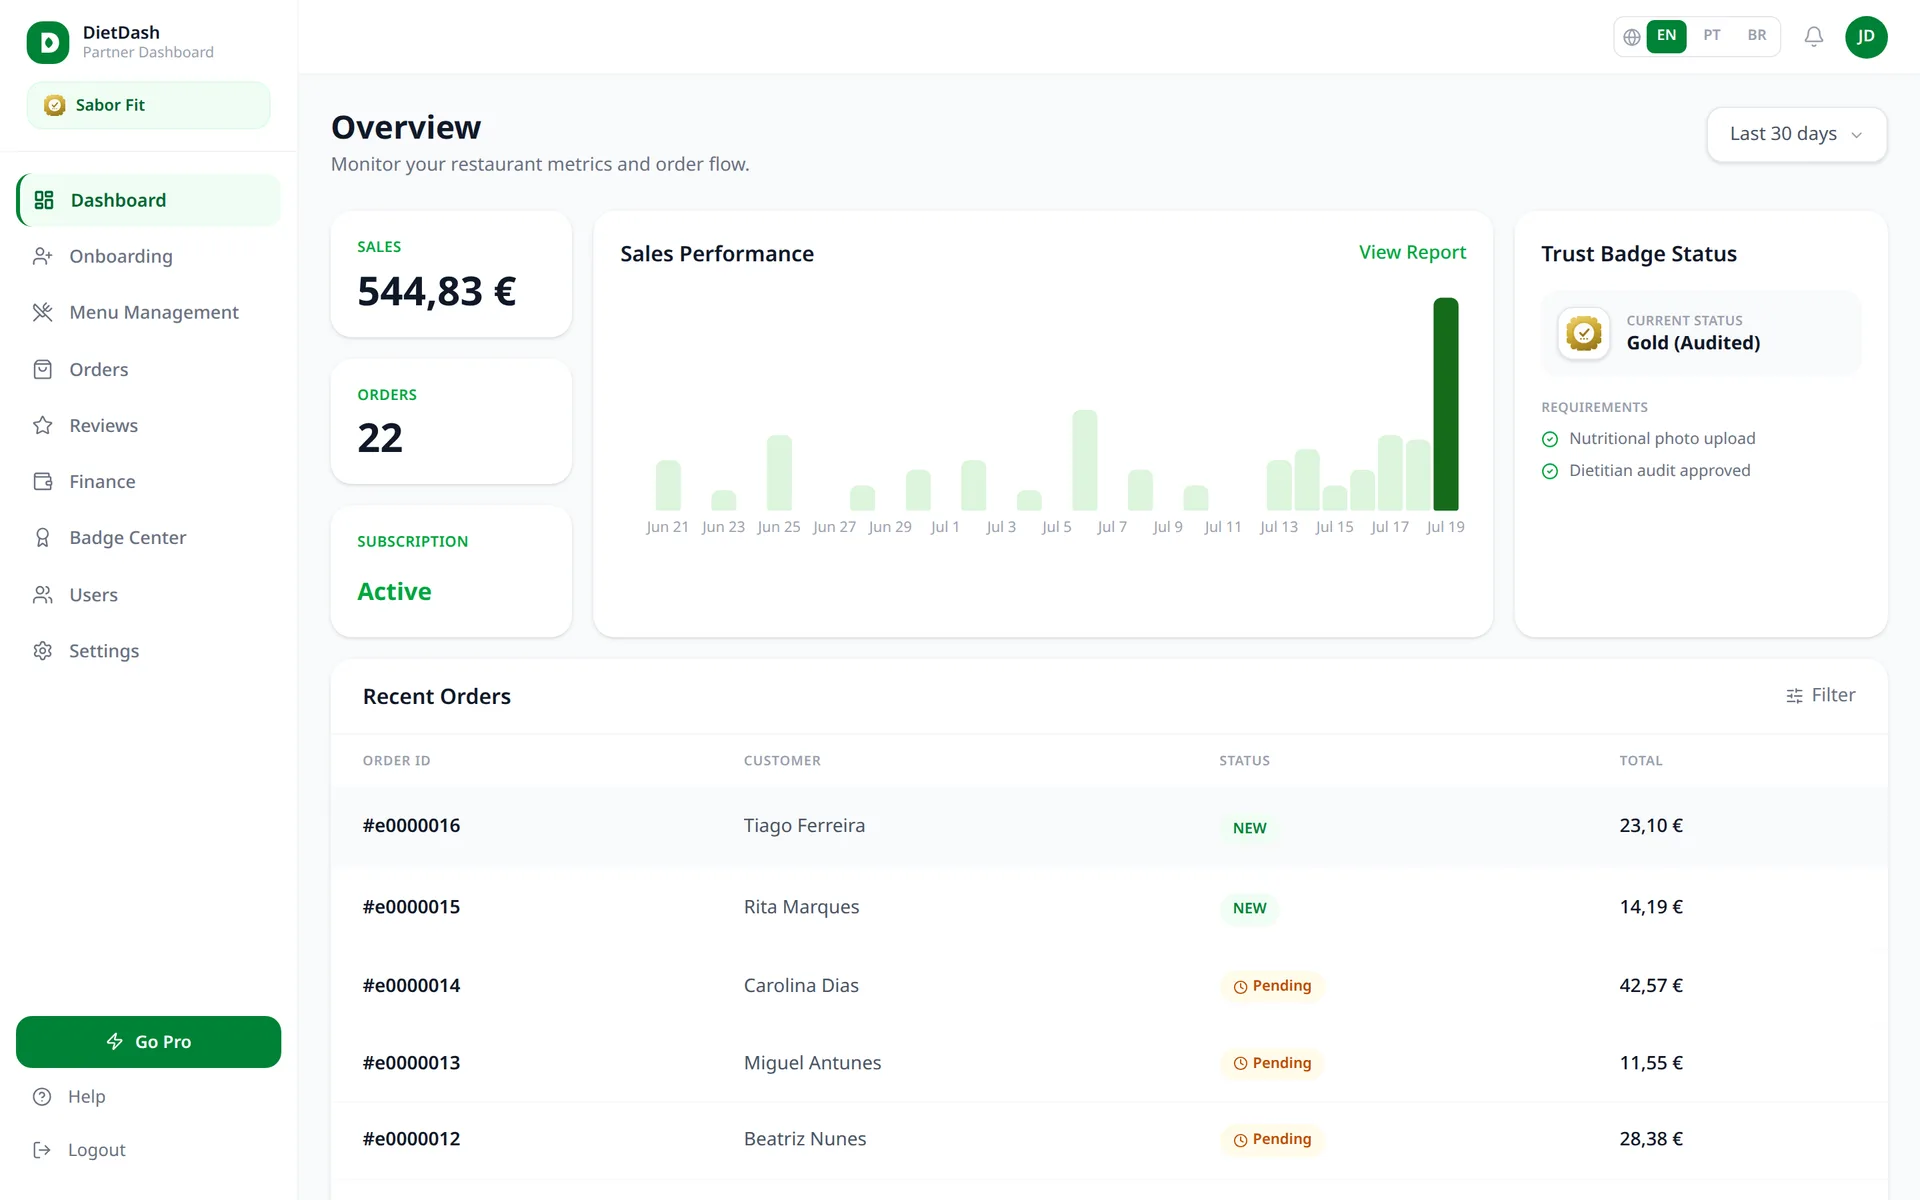Open the Onboarding section
Viewport: 1920px width, 1200px height.
148,256
